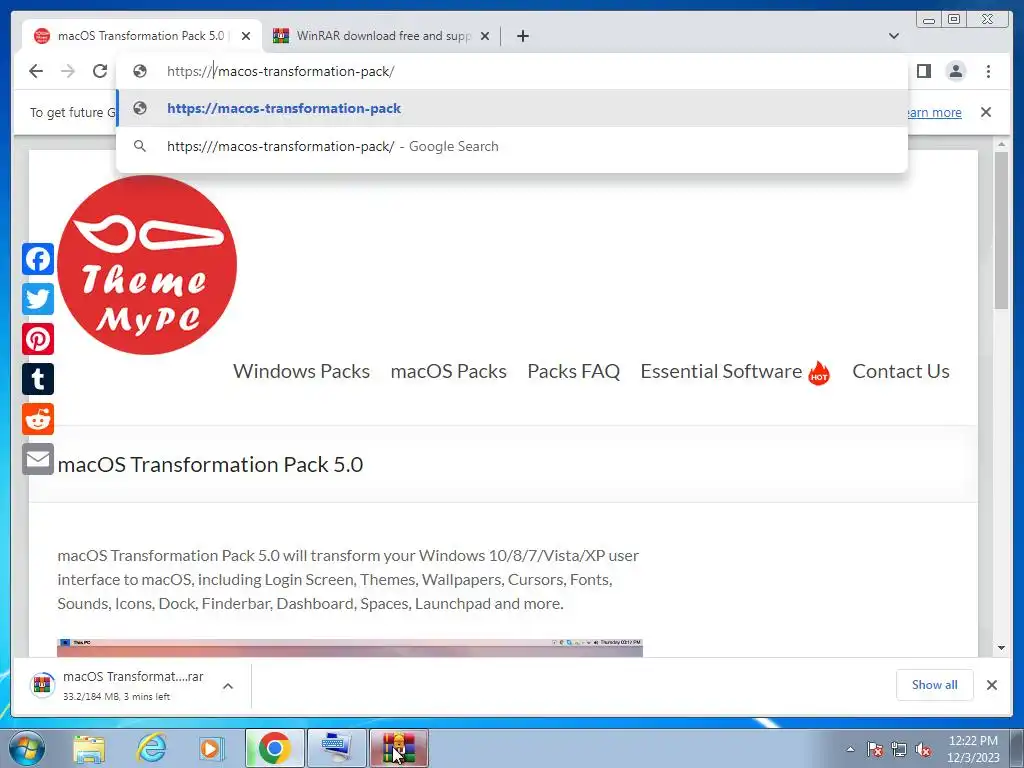Screen dimensions: 1024x768
Task: Open the Contact Us page
Action: [901, 371]
